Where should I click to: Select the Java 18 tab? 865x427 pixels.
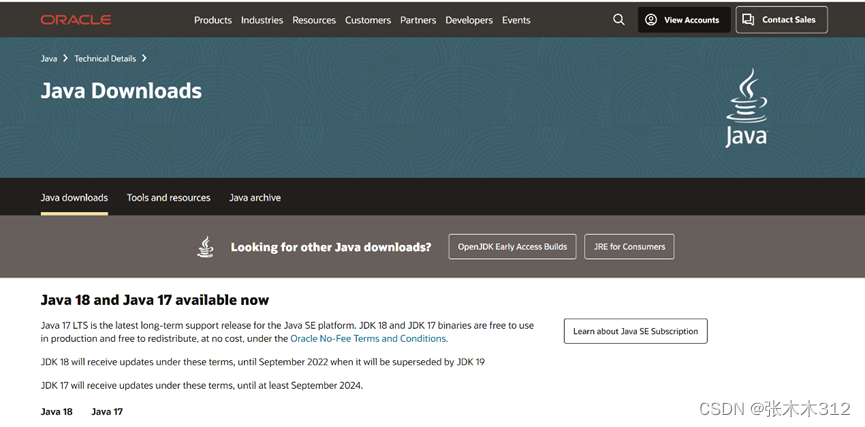56,412
